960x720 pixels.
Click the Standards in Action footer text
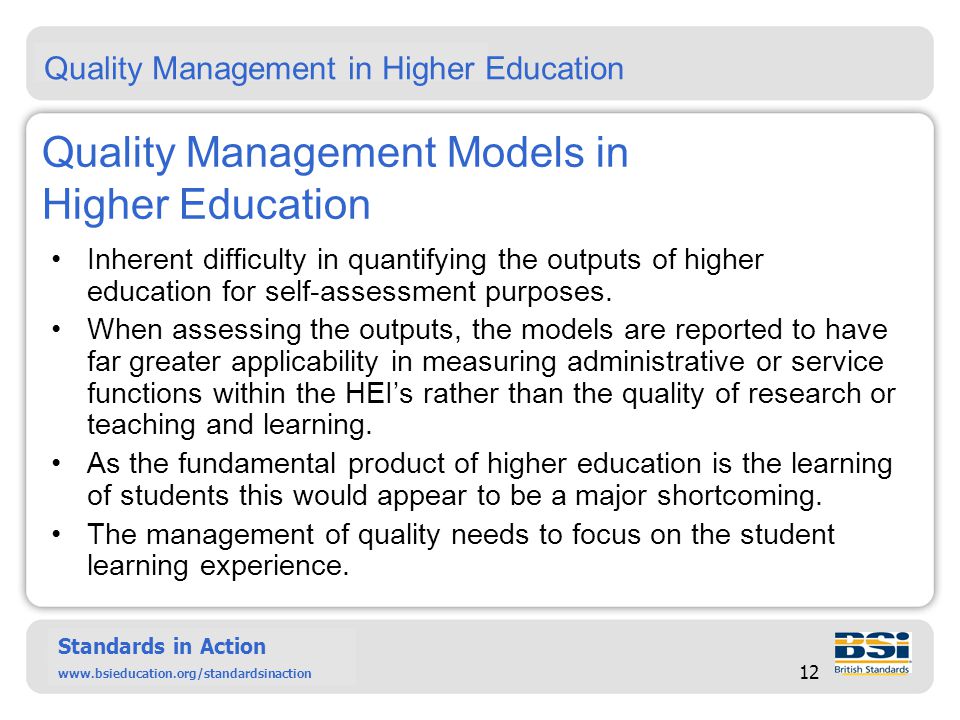click(162, 646)
